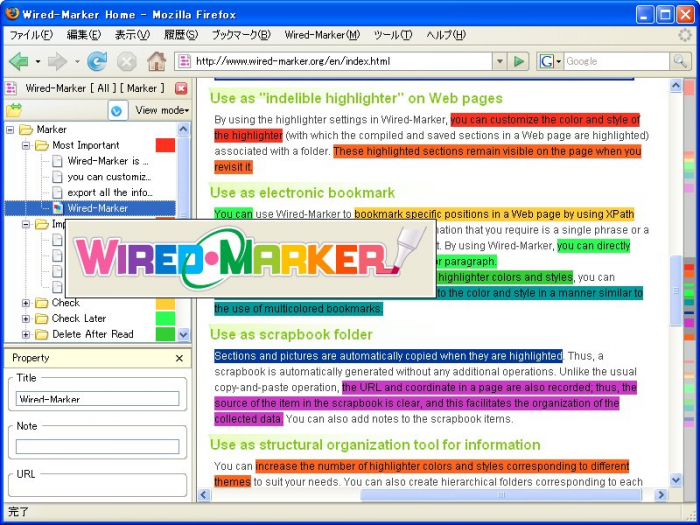
Task: Click the Delete After Read folder icon
Action: coord(42,334)
